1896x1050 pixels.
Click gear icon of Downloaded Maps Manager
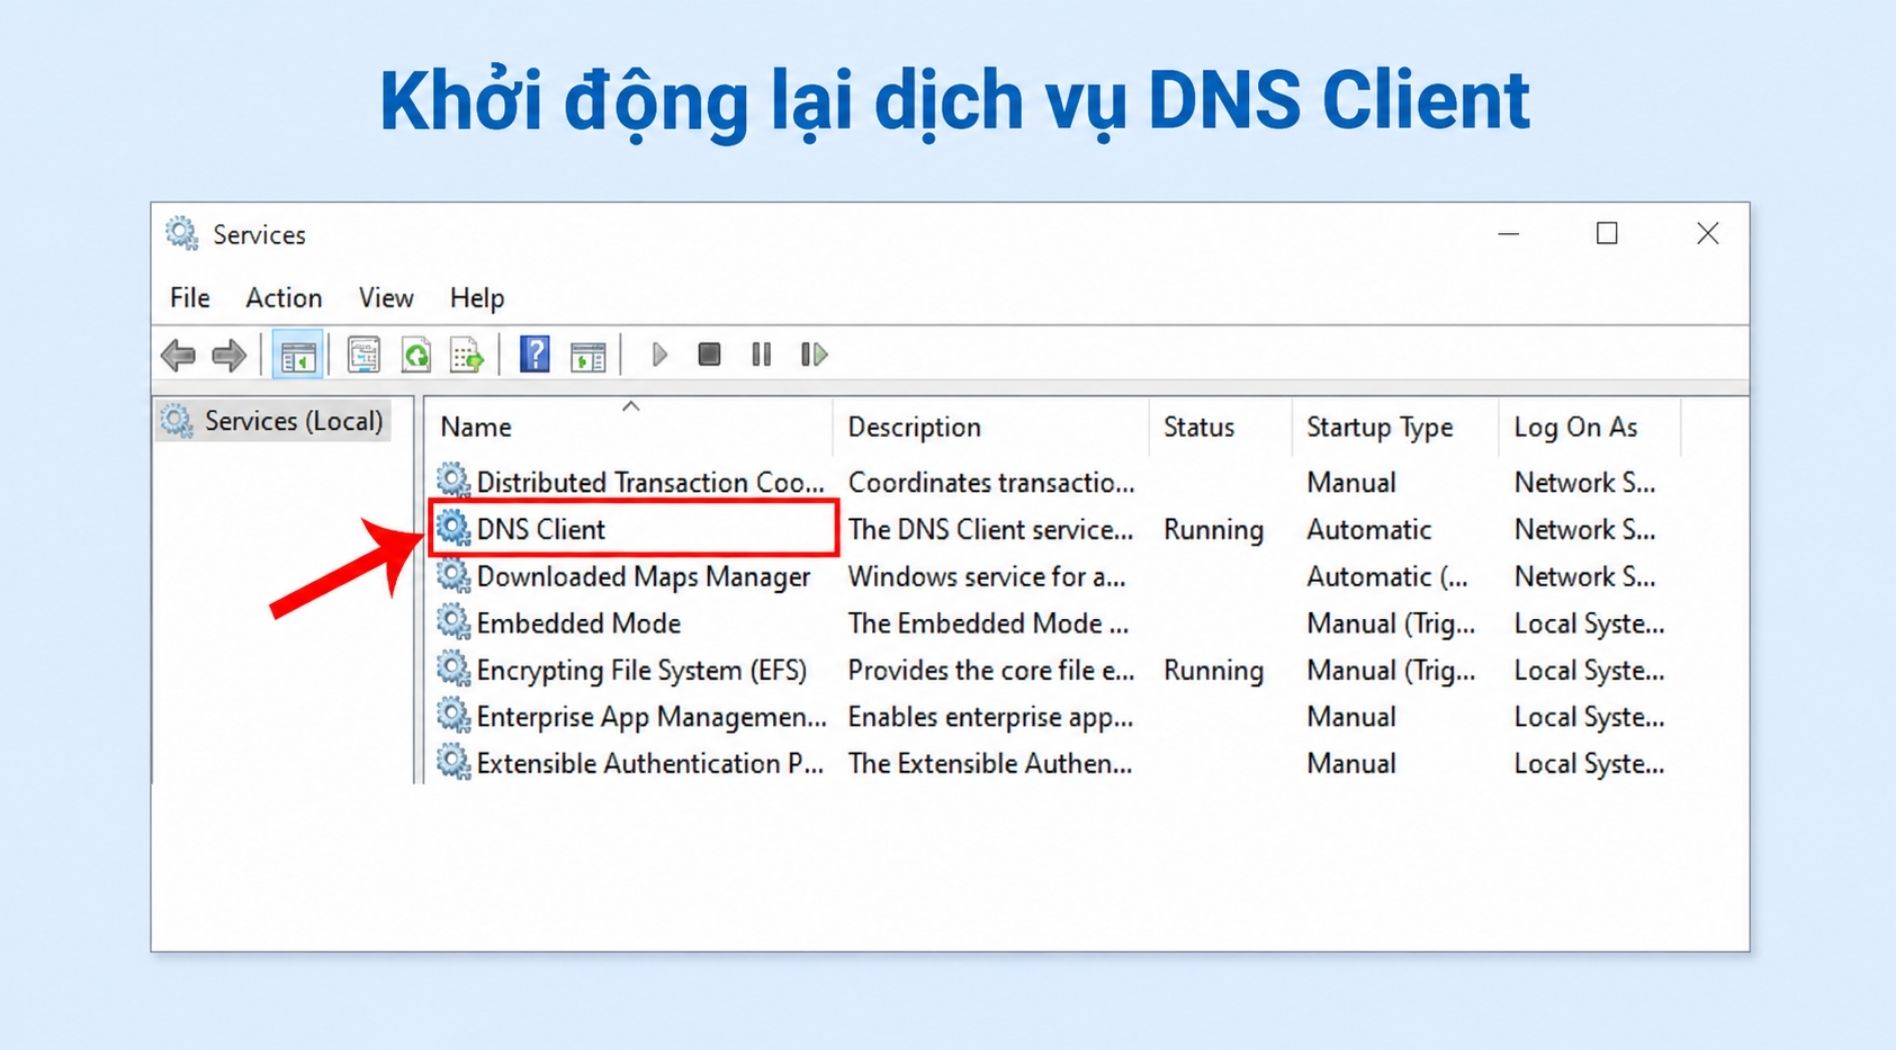pos(453,574)
